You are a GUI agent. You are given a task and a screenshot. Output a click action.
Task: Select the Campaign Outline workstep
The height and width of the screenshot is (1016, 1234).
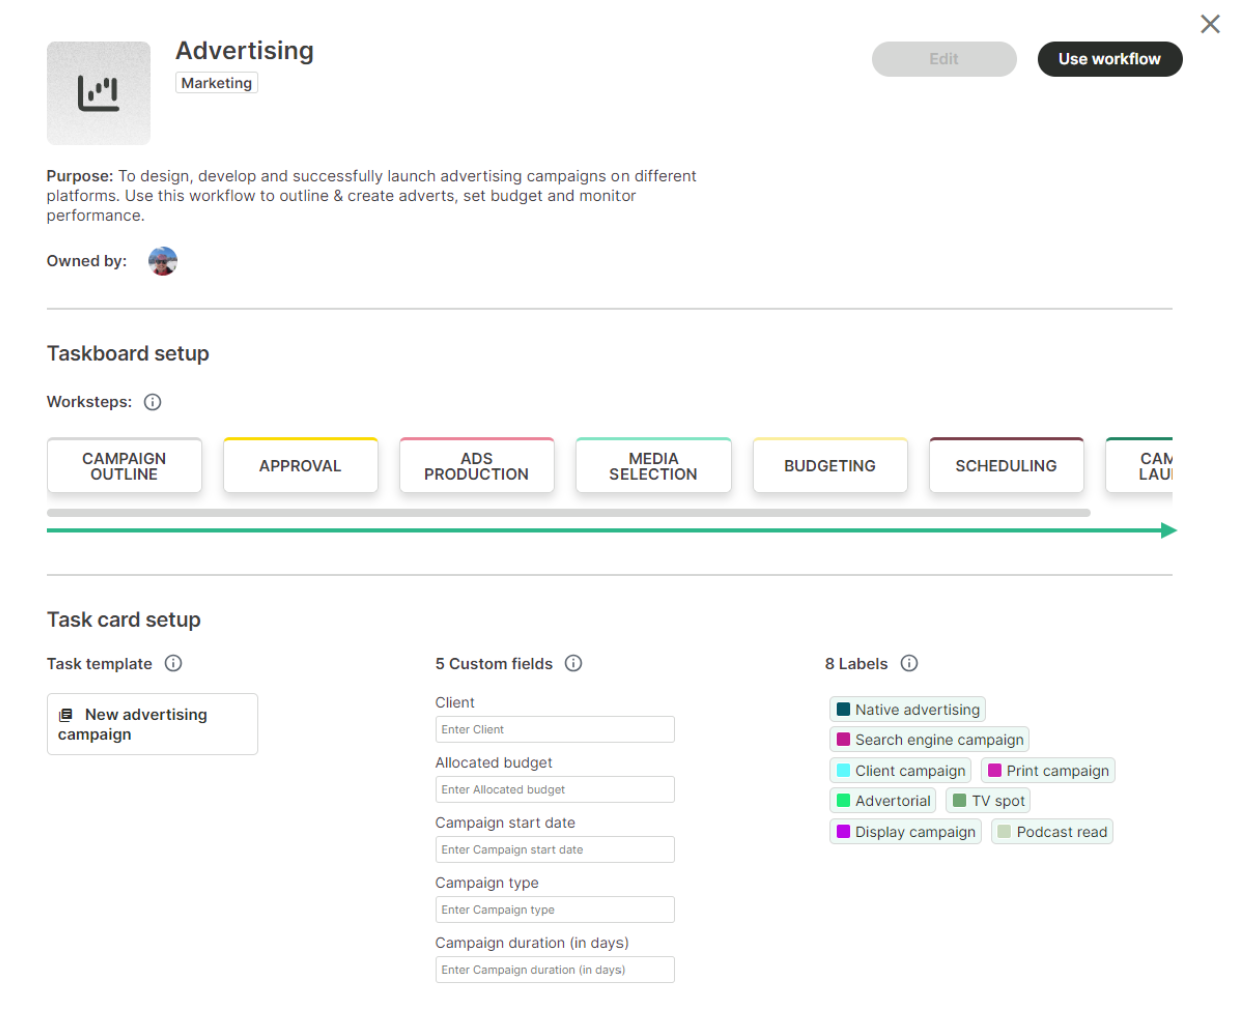pyautogui.click(x=124, y=466)
